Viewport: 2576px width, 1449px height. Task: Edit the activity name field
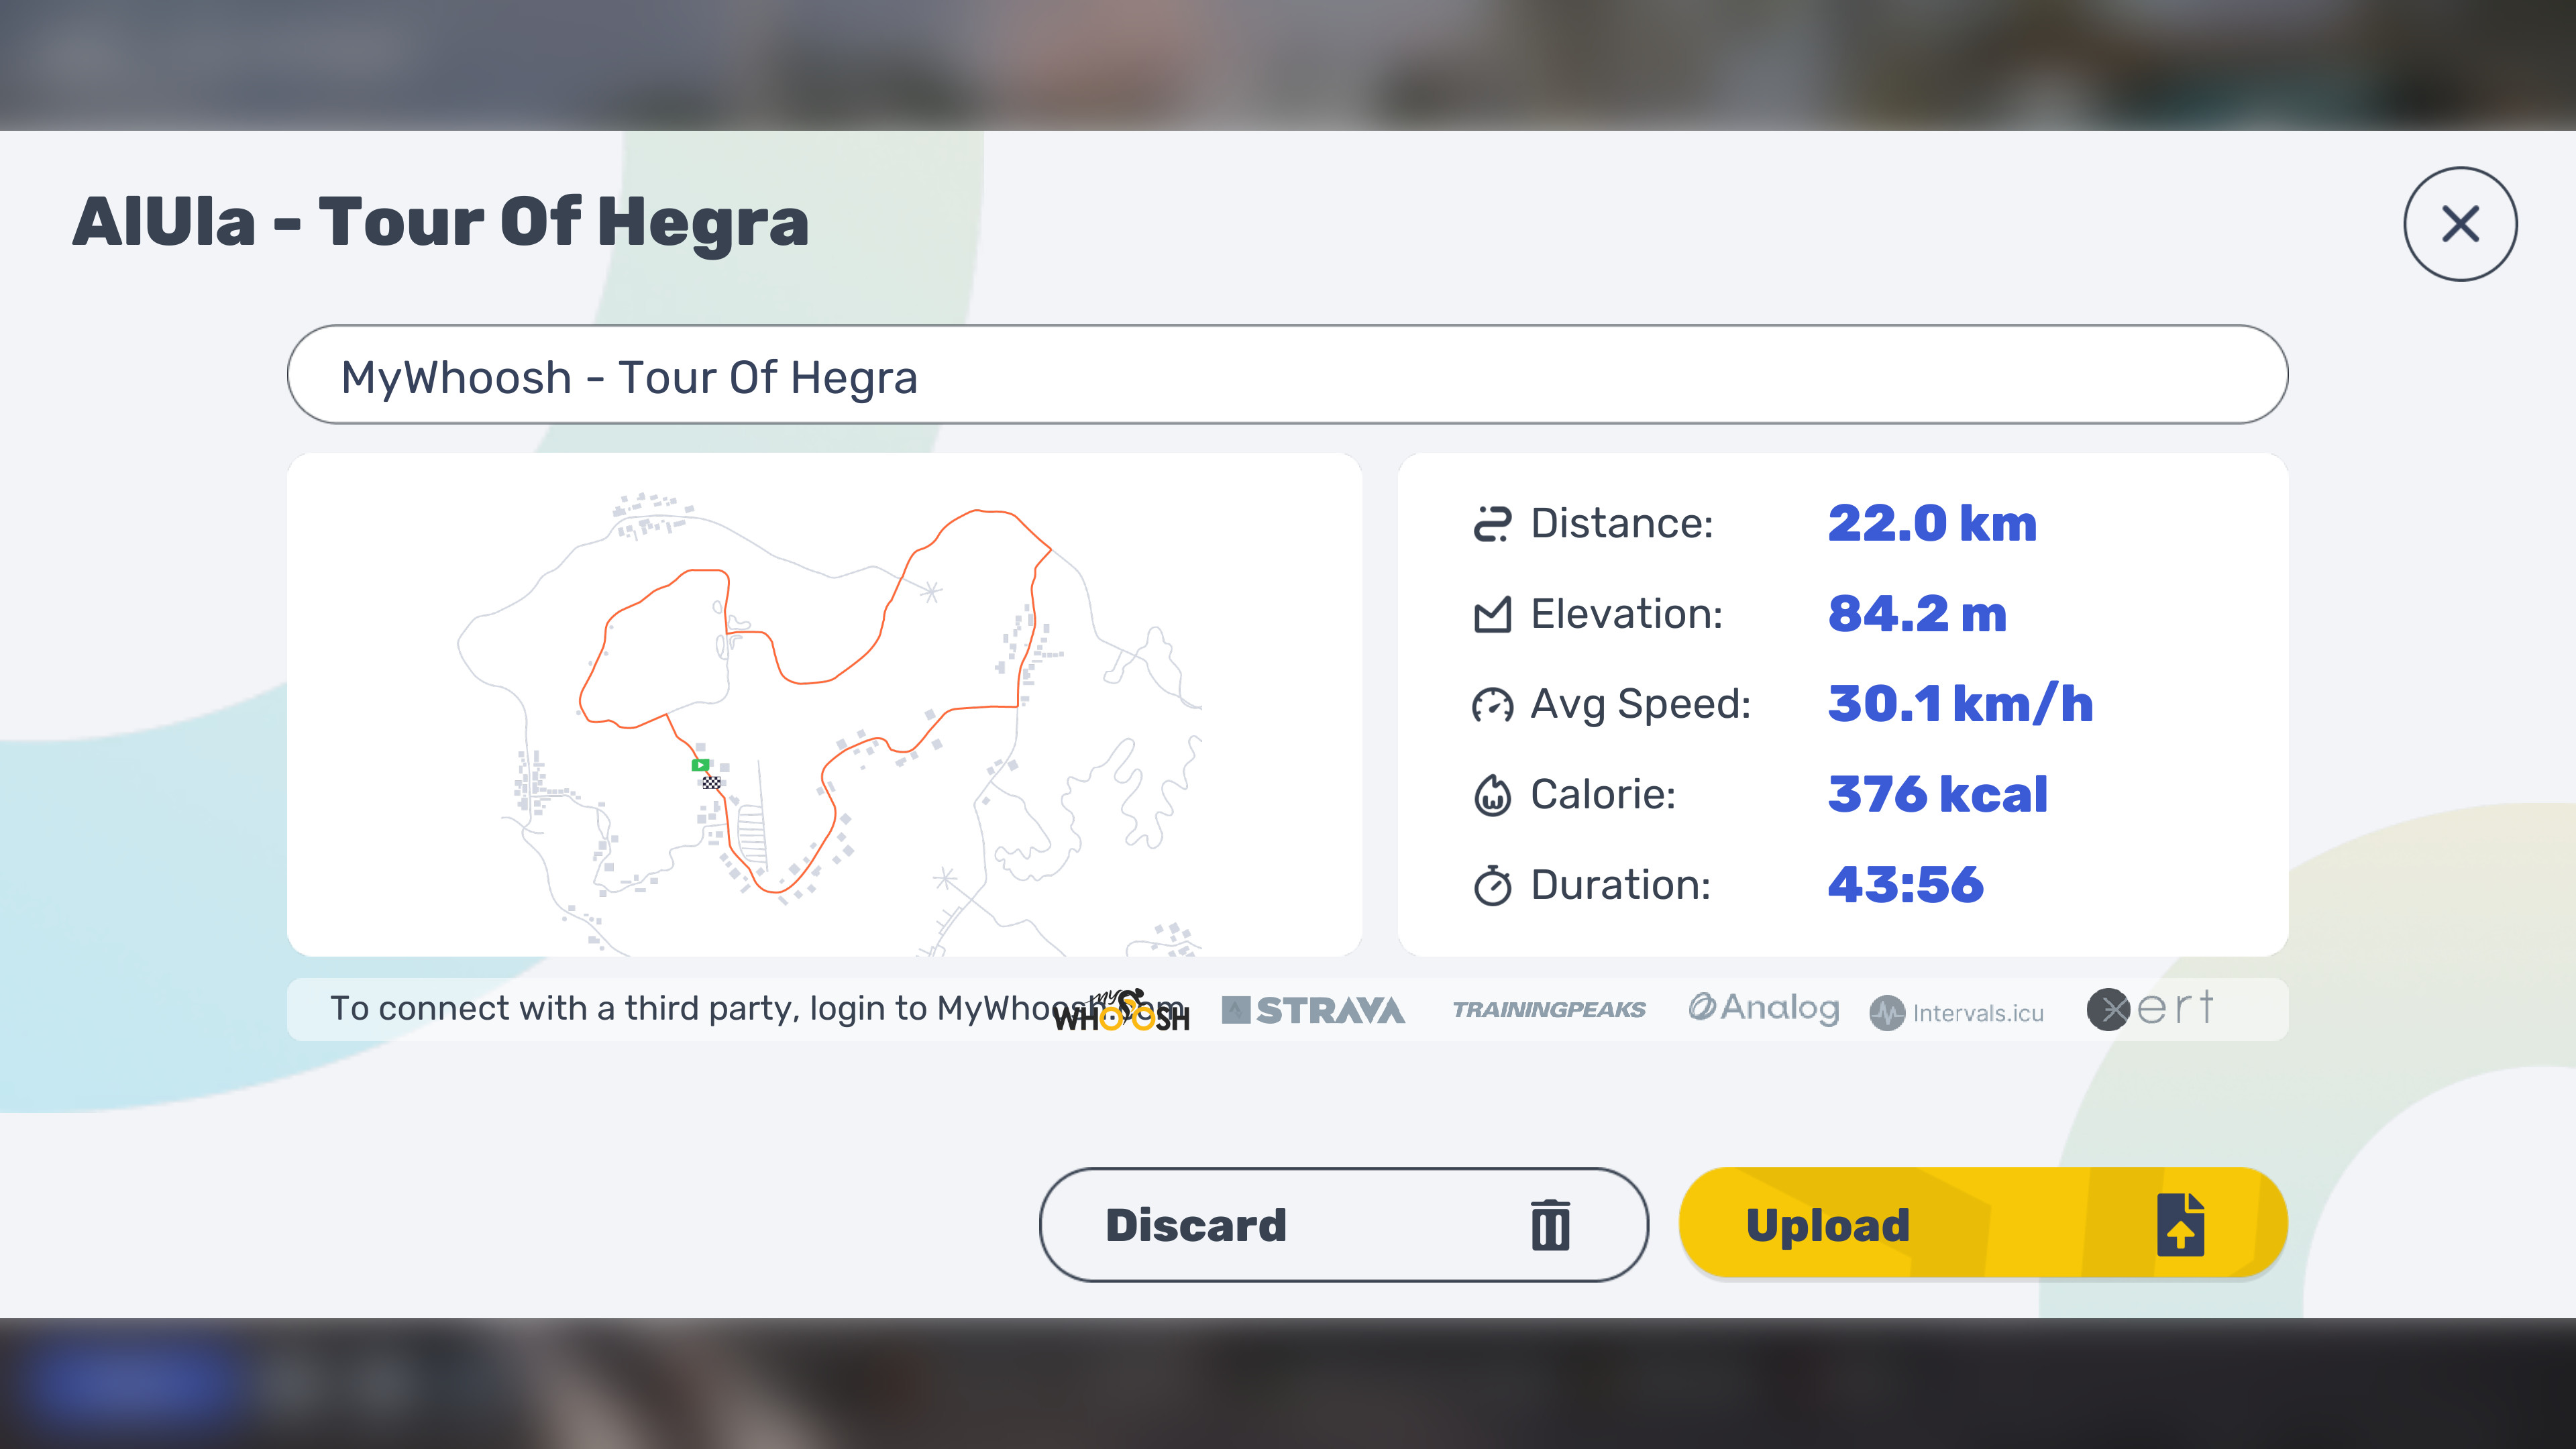tap(1287, 375)
